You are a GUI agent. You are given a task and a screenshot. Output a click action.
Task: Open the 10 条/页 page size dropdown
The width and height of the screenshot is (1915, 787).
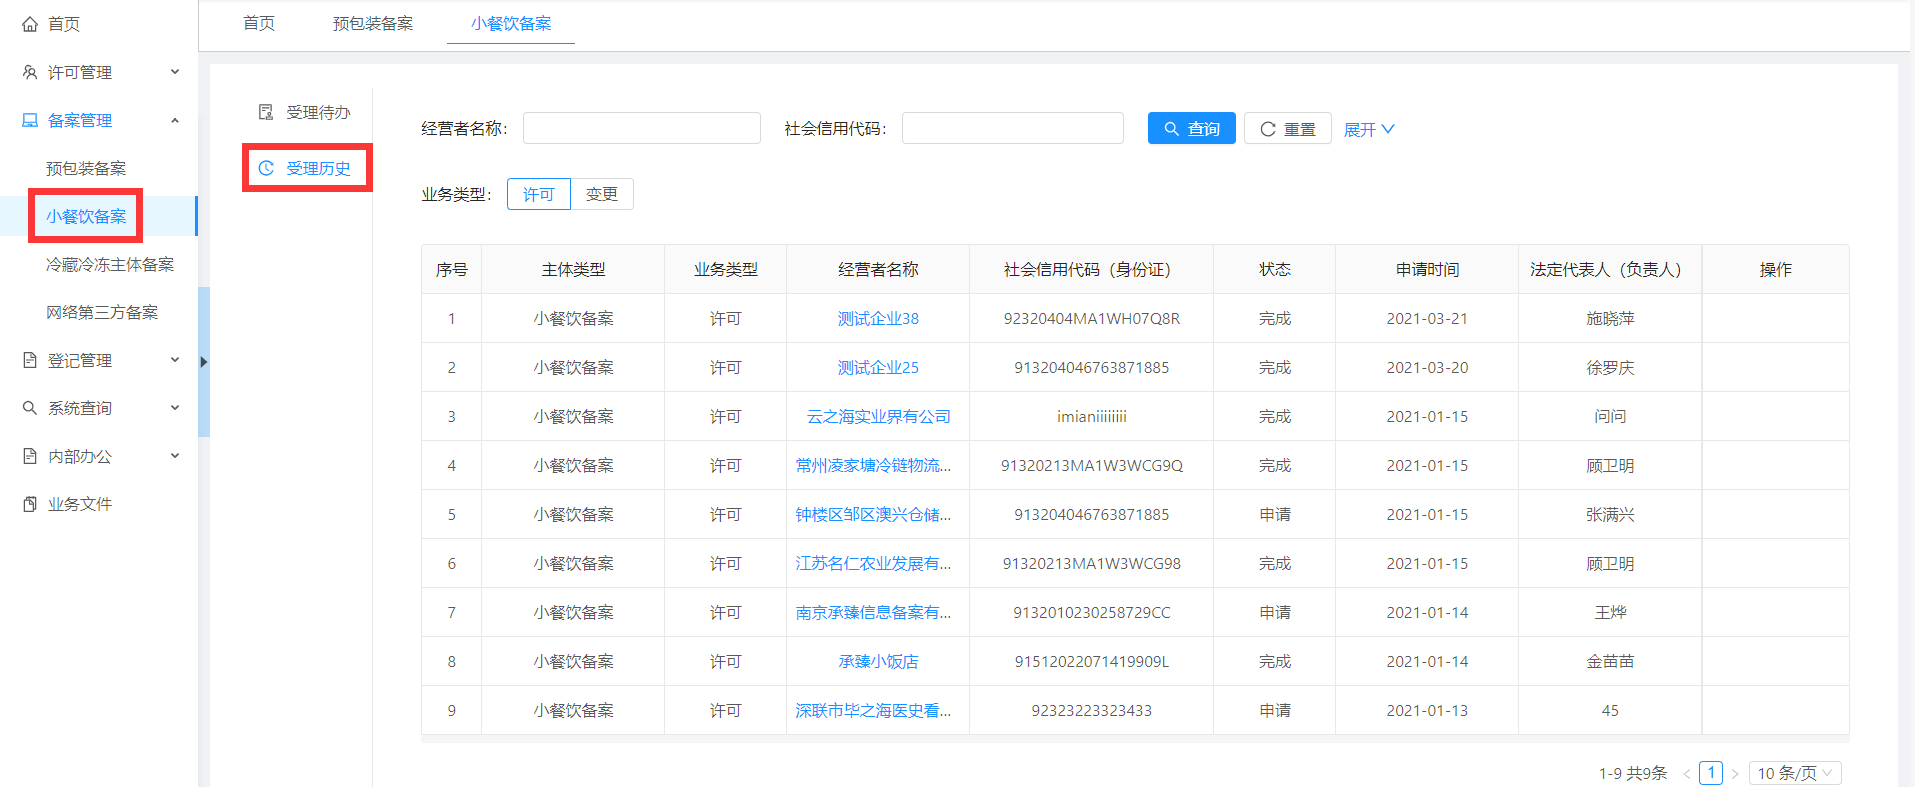click(1794, 773)
